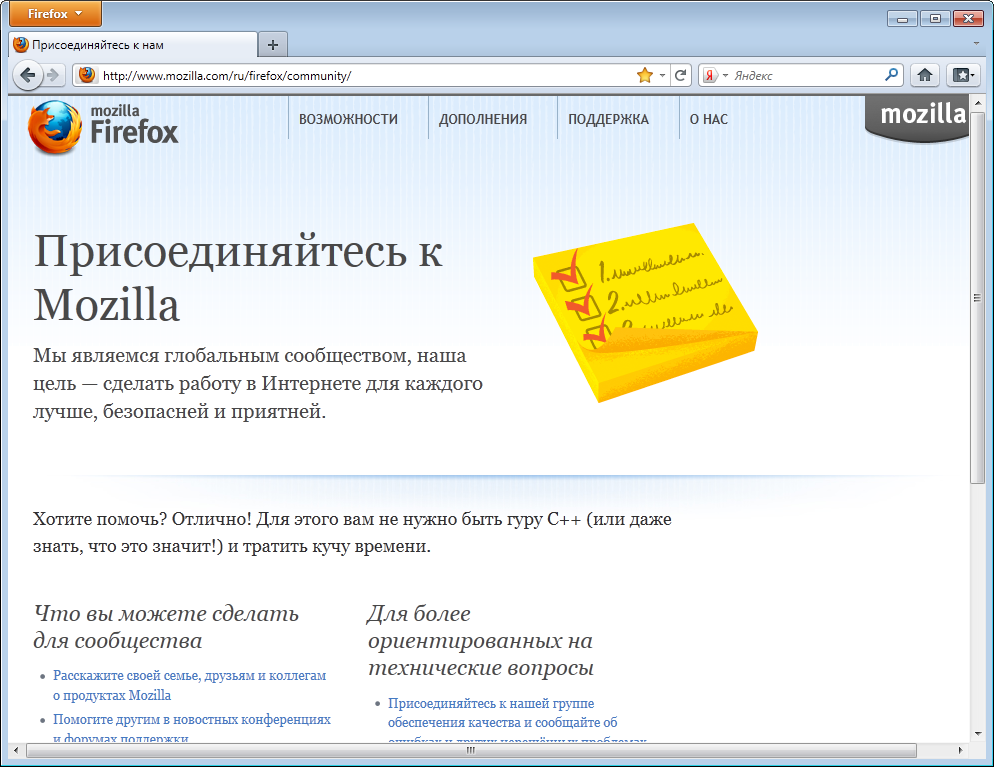The image size is (994, 767).
Task: Go back with the back arrow button
Action: (x=27, y=75)
